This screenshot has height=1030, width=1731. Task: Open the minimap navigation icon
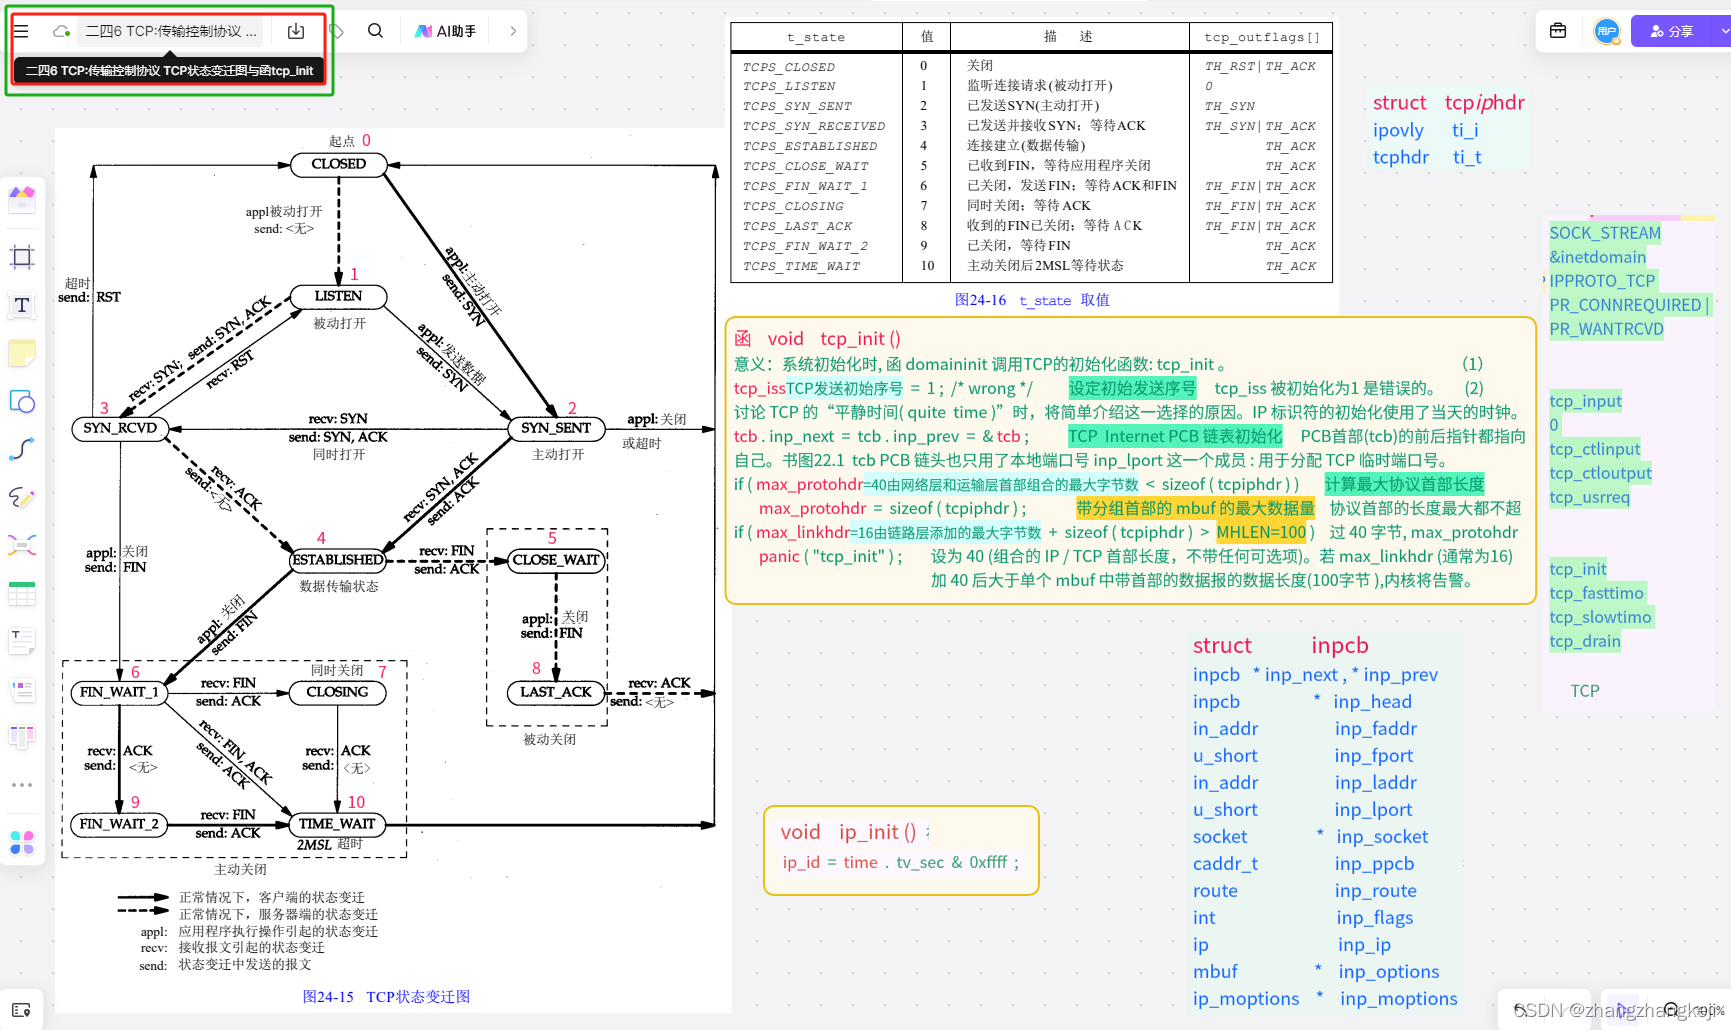tap(22, 1010)
